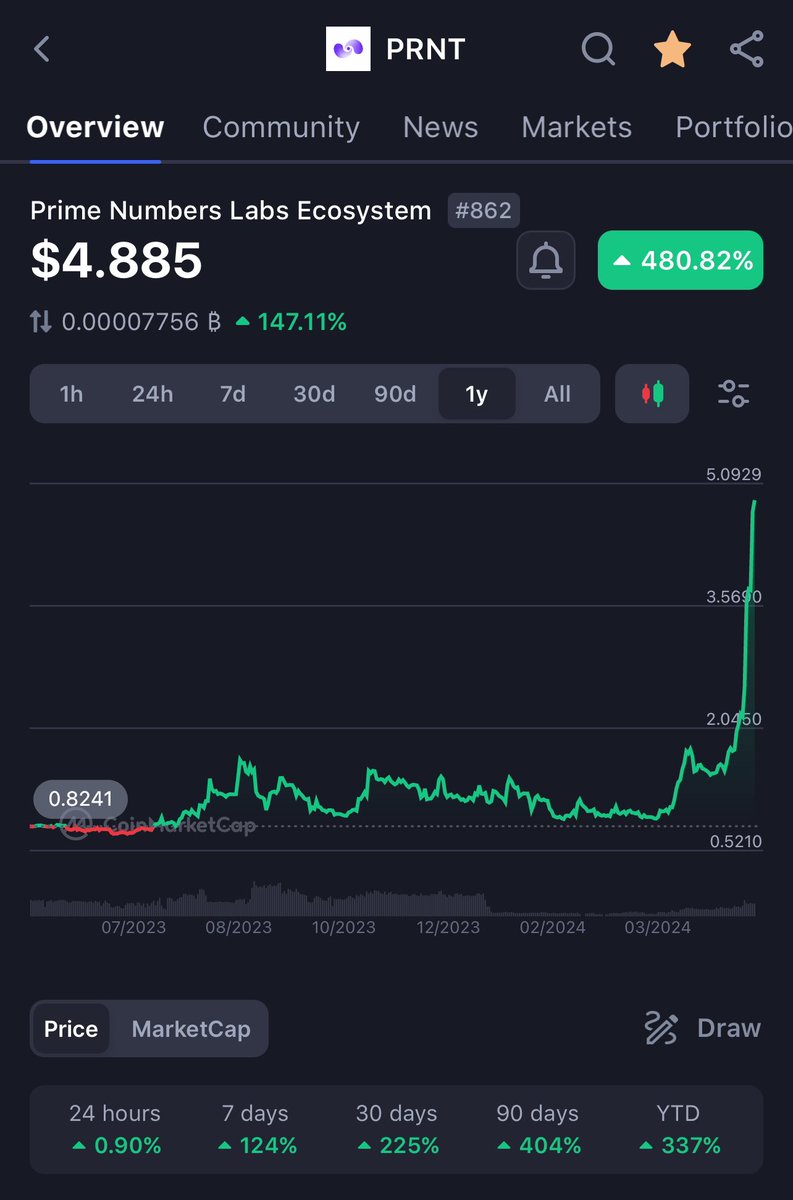This screenshot has height=1200, width=793.
Task: Toggle the favorite star icon
Action: pos(672,49)
